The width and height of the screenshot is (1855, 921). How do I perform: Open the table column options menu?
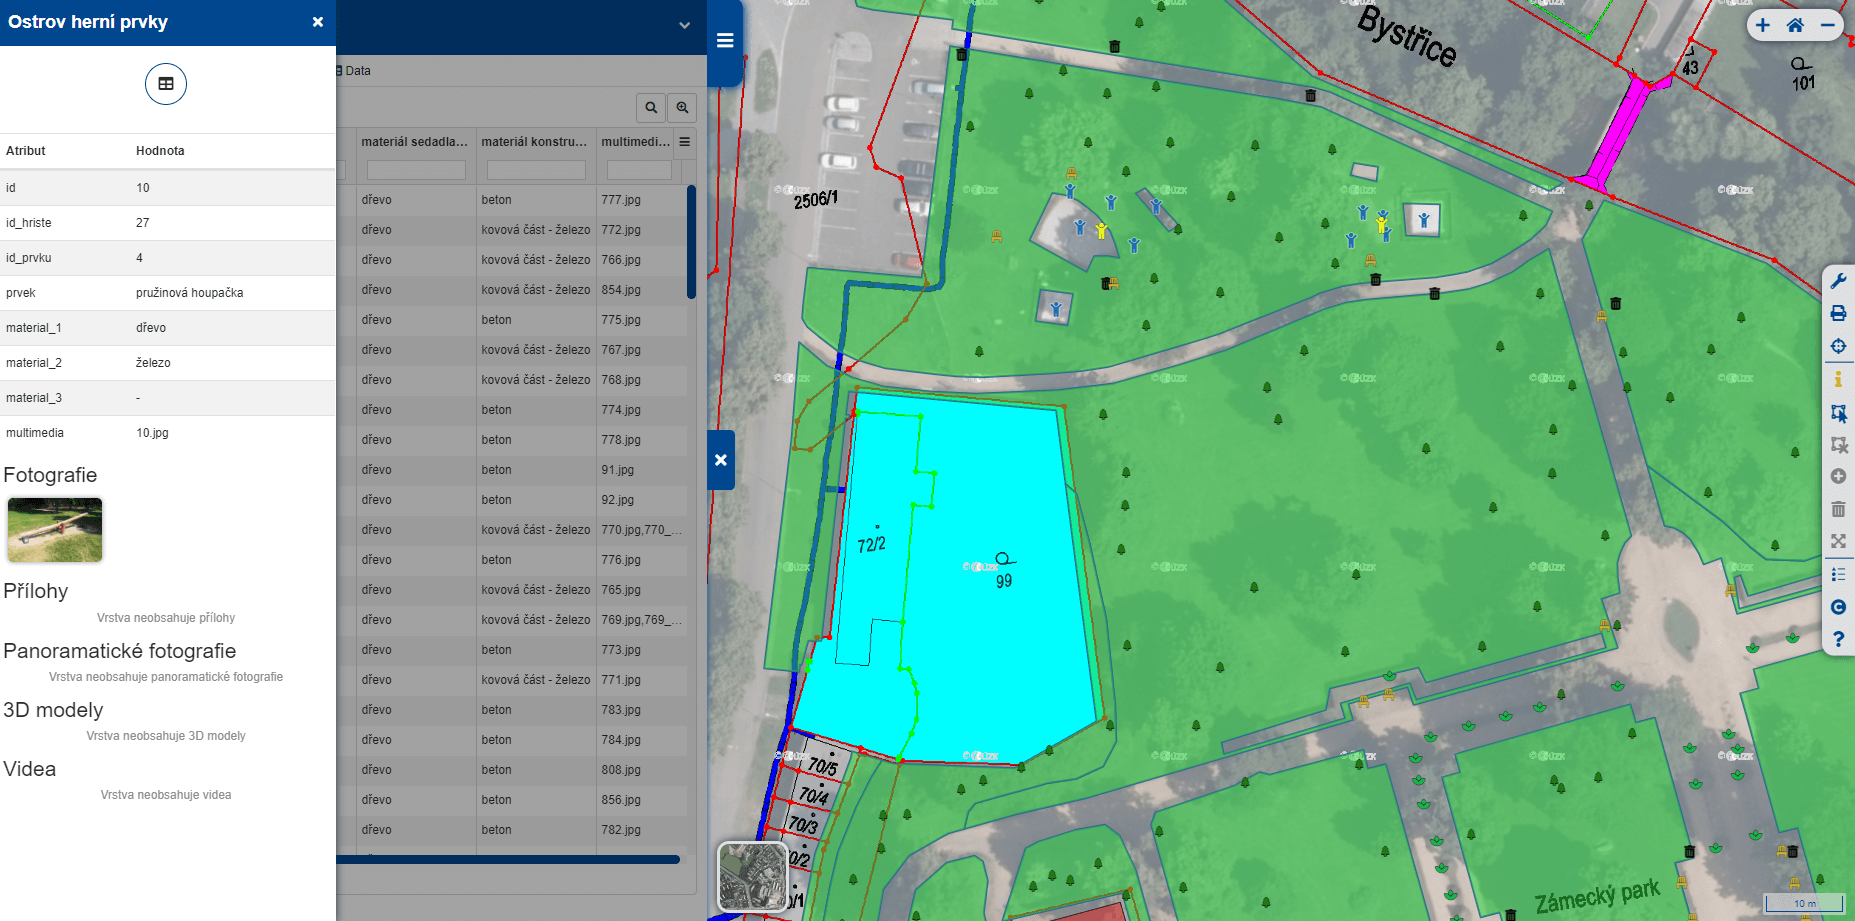(685, 142)
